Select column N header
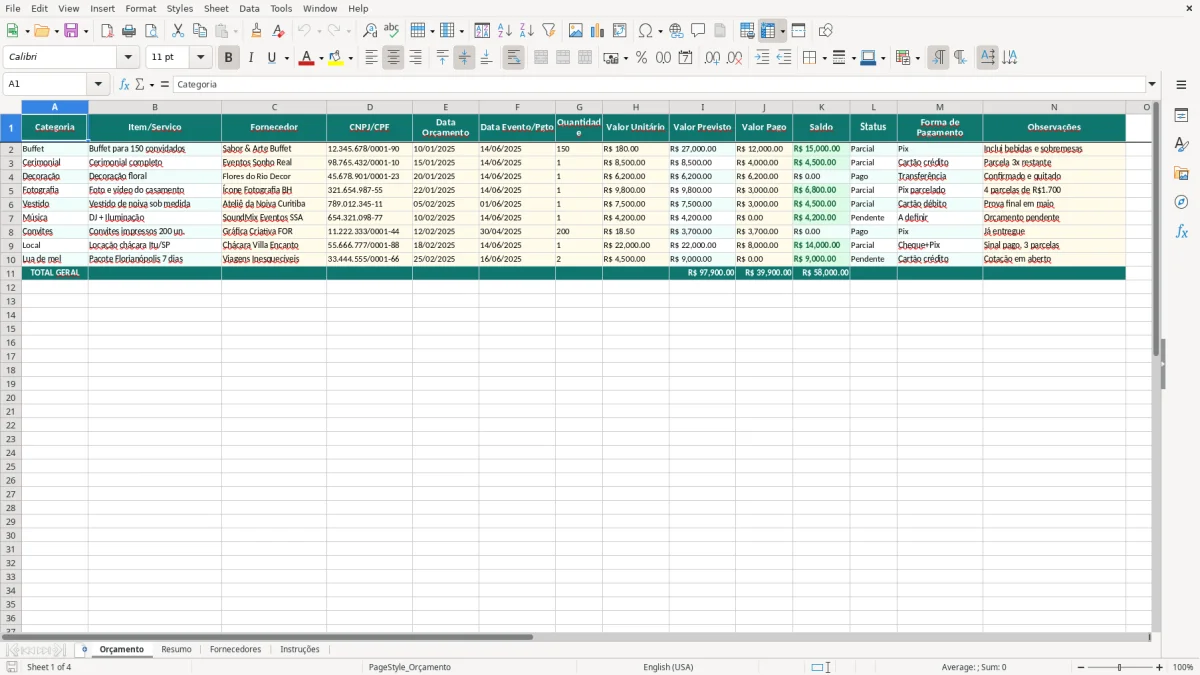The width and height of the screenshot is (1200, 675). (x=1054, y=107)
